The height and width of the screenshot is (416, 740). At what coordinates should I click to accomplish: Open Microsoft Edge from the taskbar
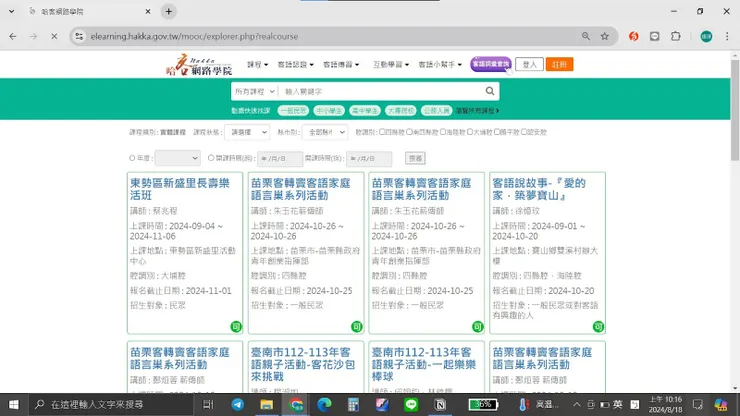point(324,405)
